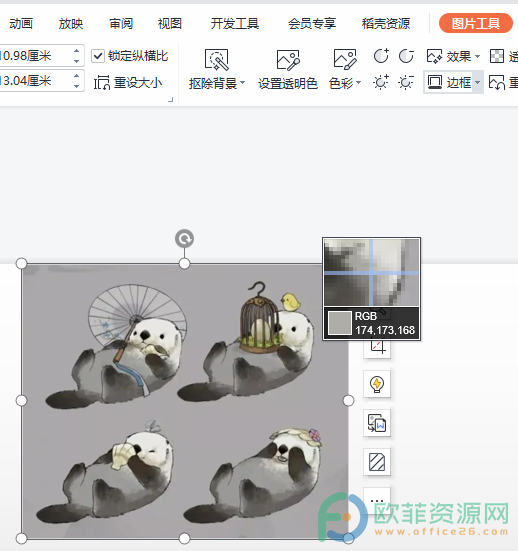The height and width of the screenshot is (551, 518).
Task: Click the height field showing 0.98厘米
Action: pyautogui.click(x=35, y=56)
